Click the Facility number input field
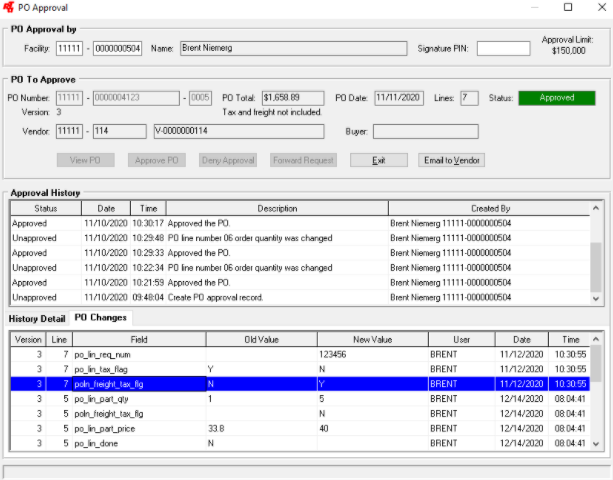Screen dimensions: 613x480 click(70, 48)
